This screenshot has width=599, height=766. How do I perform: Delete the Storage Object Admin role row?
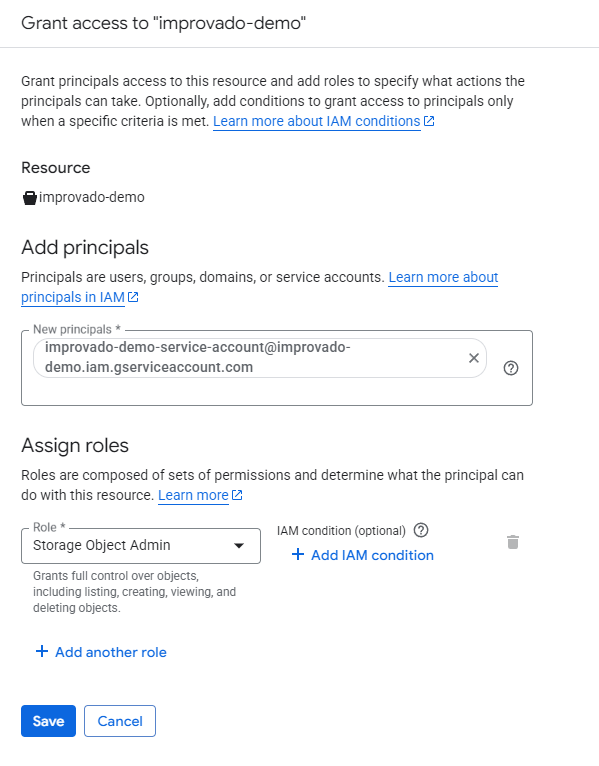[x=513, y=542]
